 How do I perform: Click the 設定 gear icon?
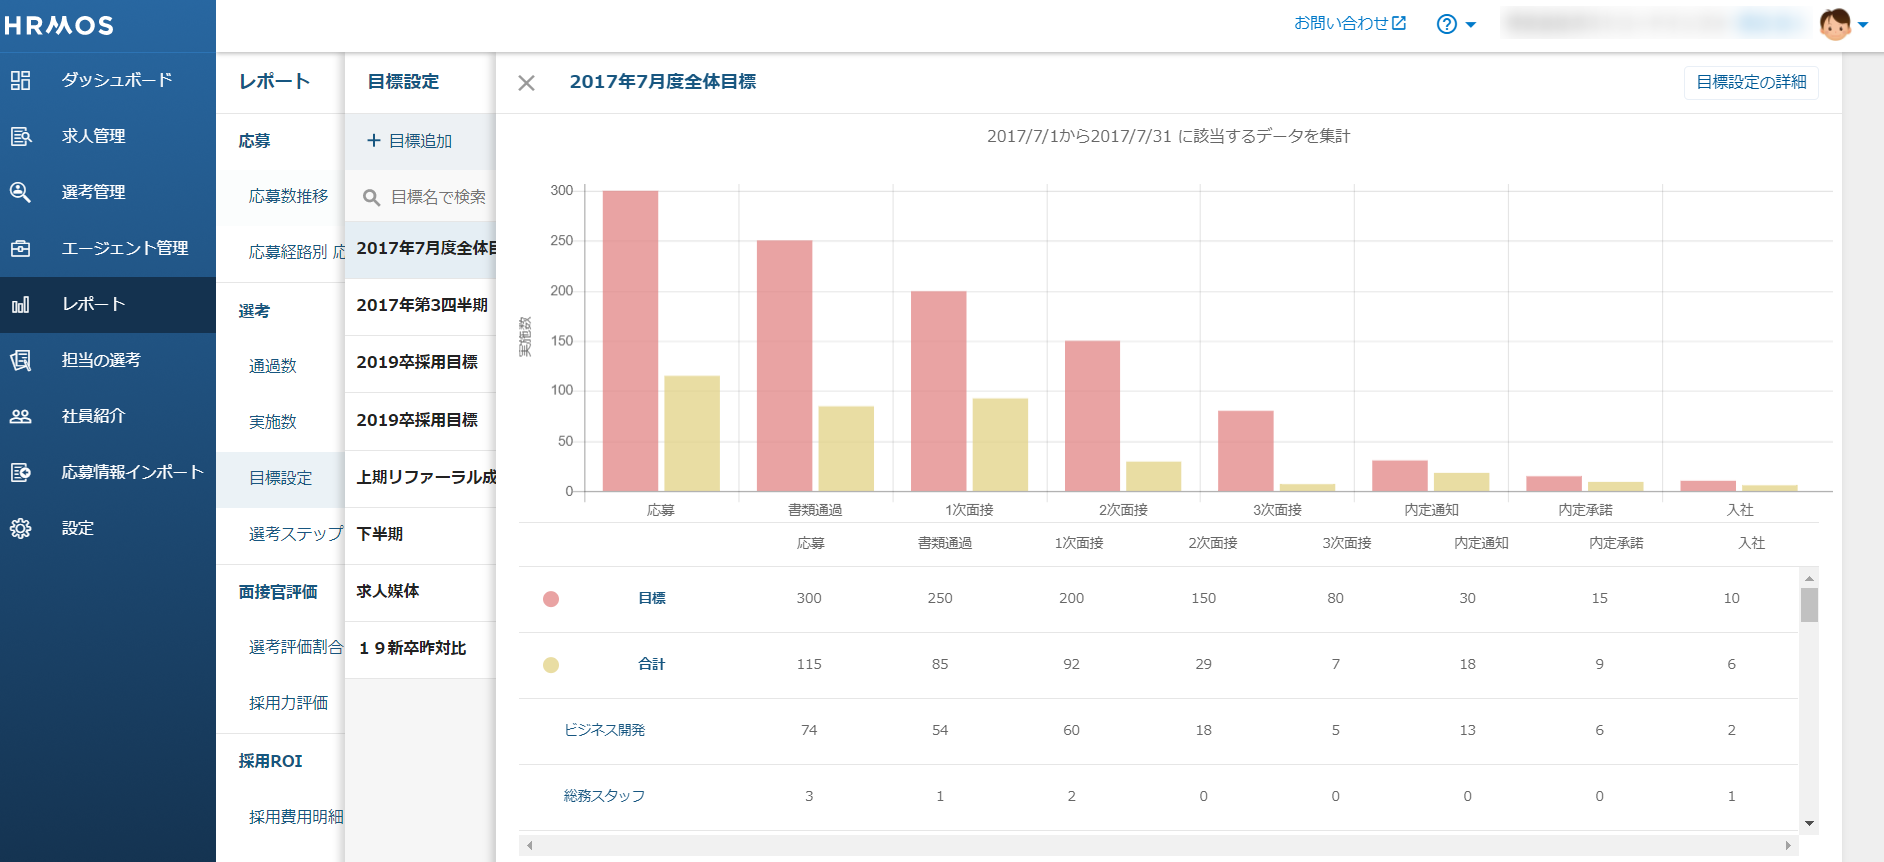click(21, 528)
